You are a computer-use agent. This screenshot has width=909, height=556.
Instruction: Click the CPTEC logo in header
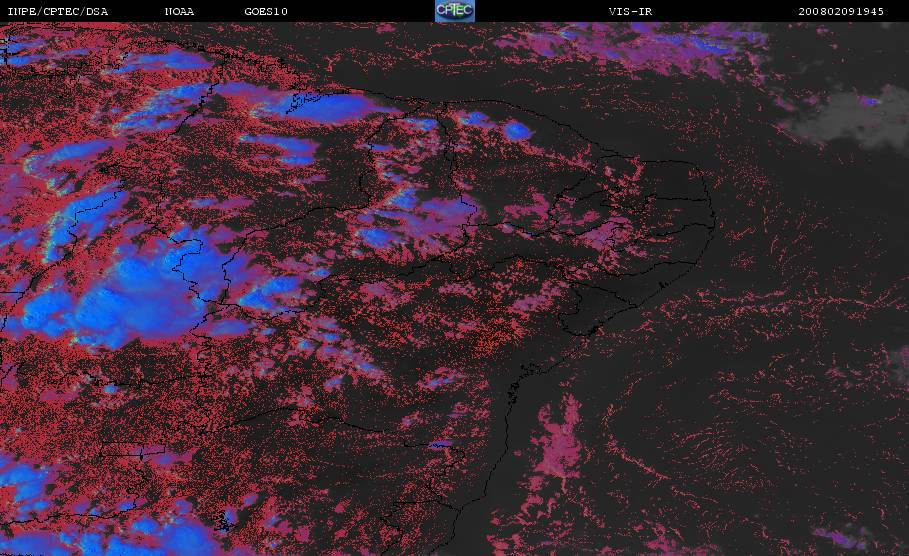[x=454, y=10]
